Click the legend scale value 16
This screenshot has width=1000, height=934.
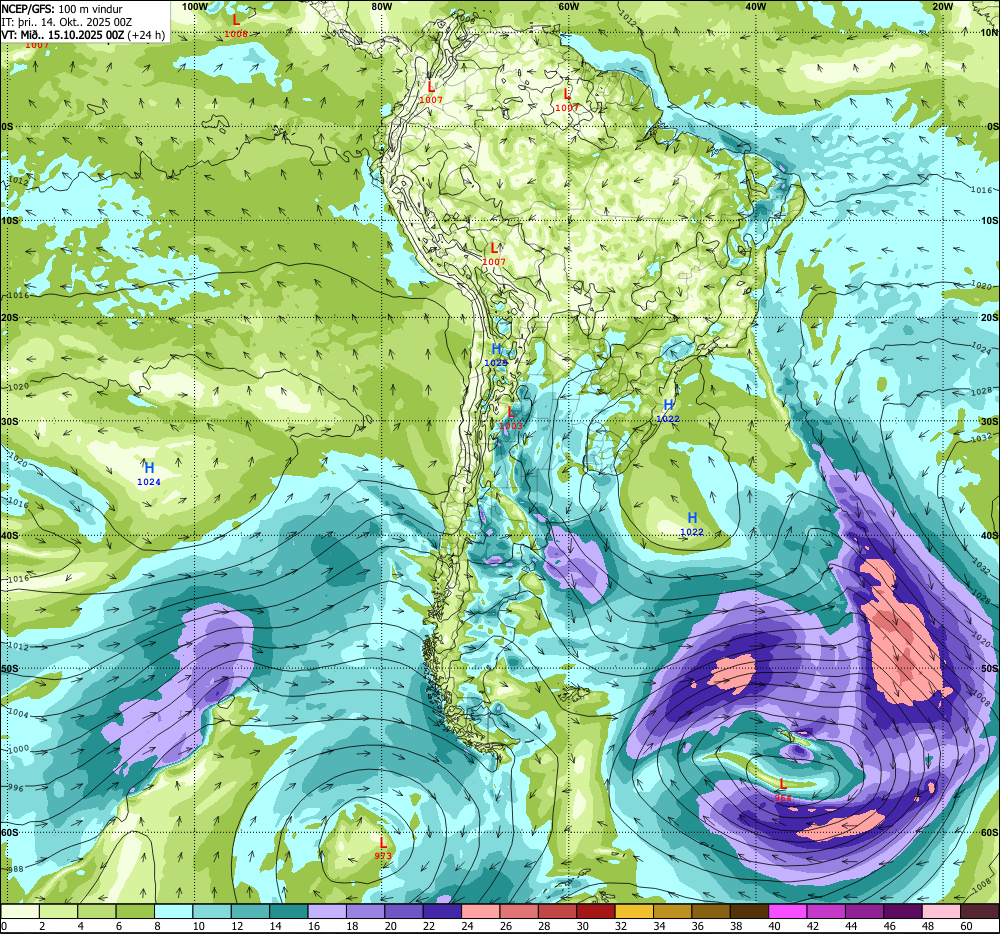(x=314, y=926)
